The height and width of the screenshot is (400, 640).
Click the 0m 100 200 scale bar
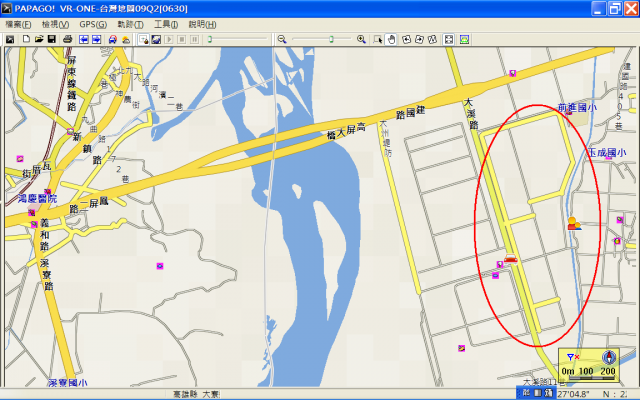tap(589, 372)
